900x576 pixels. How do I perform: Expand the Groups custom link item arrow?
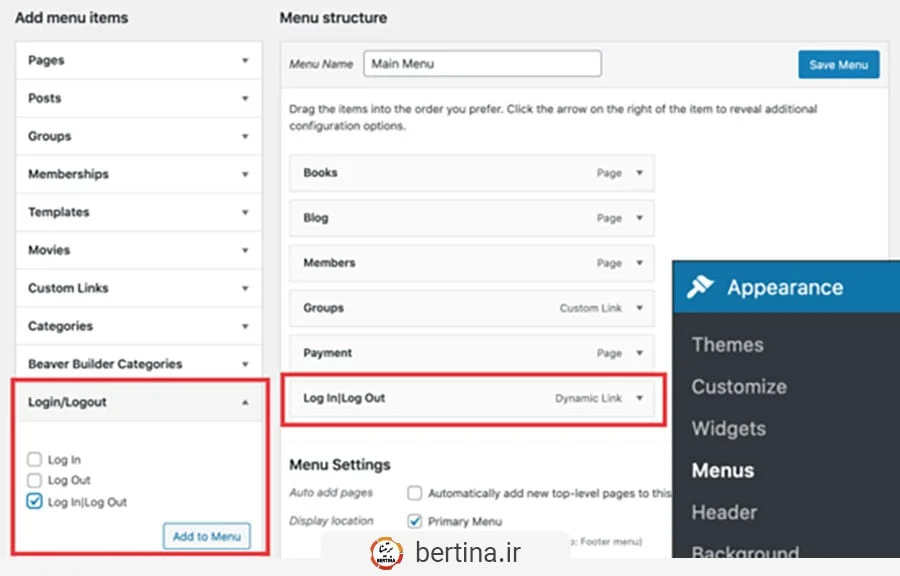tap(639, 308)
